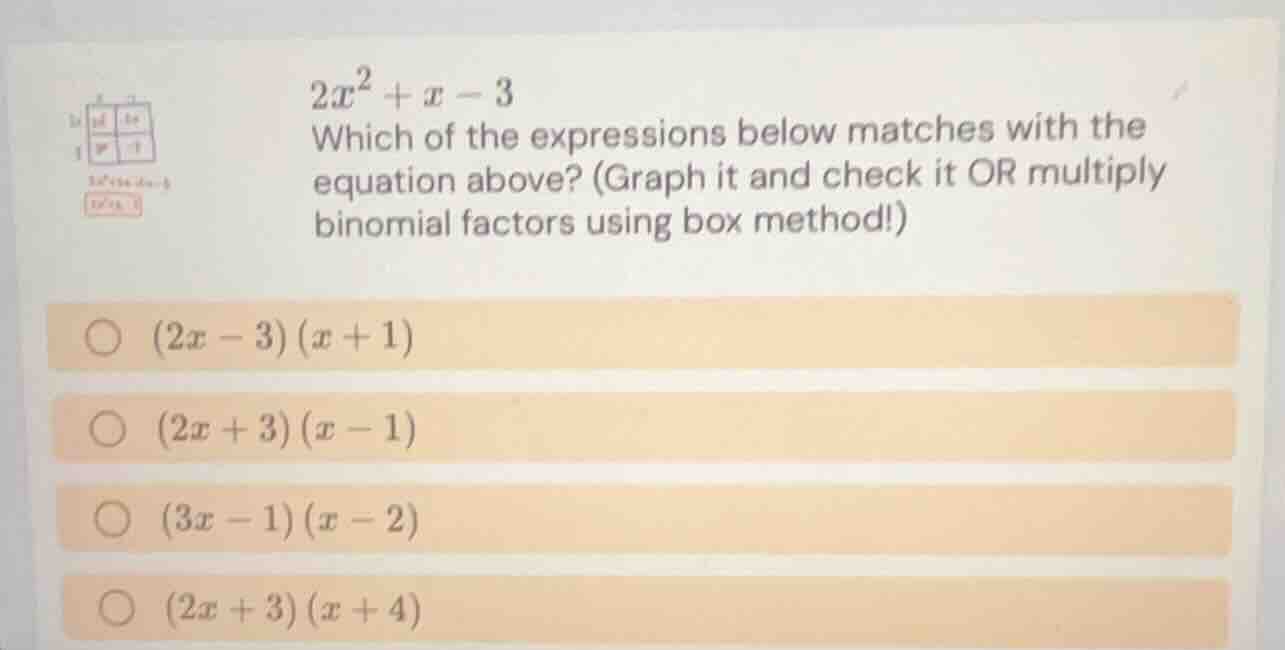
Task: Select the radio button for (2x − 3)(x + 1)
Action: pos(104,336)
